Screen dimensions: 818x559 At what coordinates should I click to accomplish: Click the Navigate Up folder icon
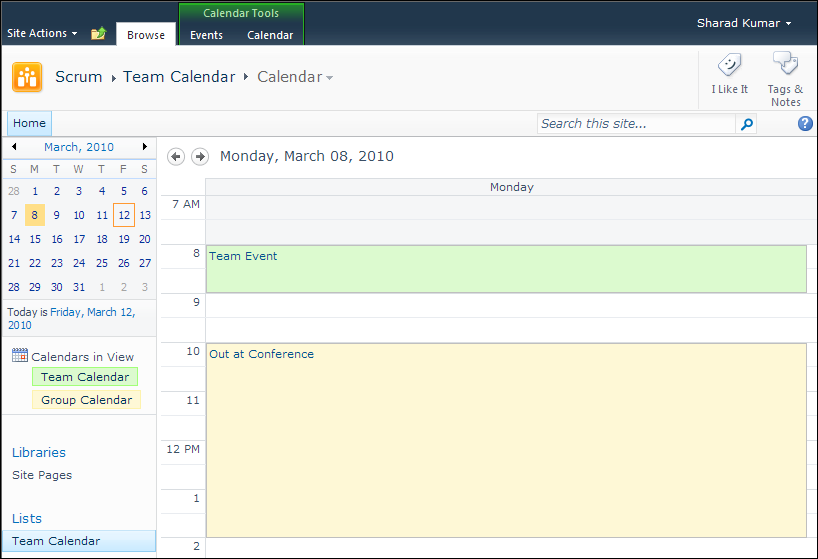tap(99, 33)
